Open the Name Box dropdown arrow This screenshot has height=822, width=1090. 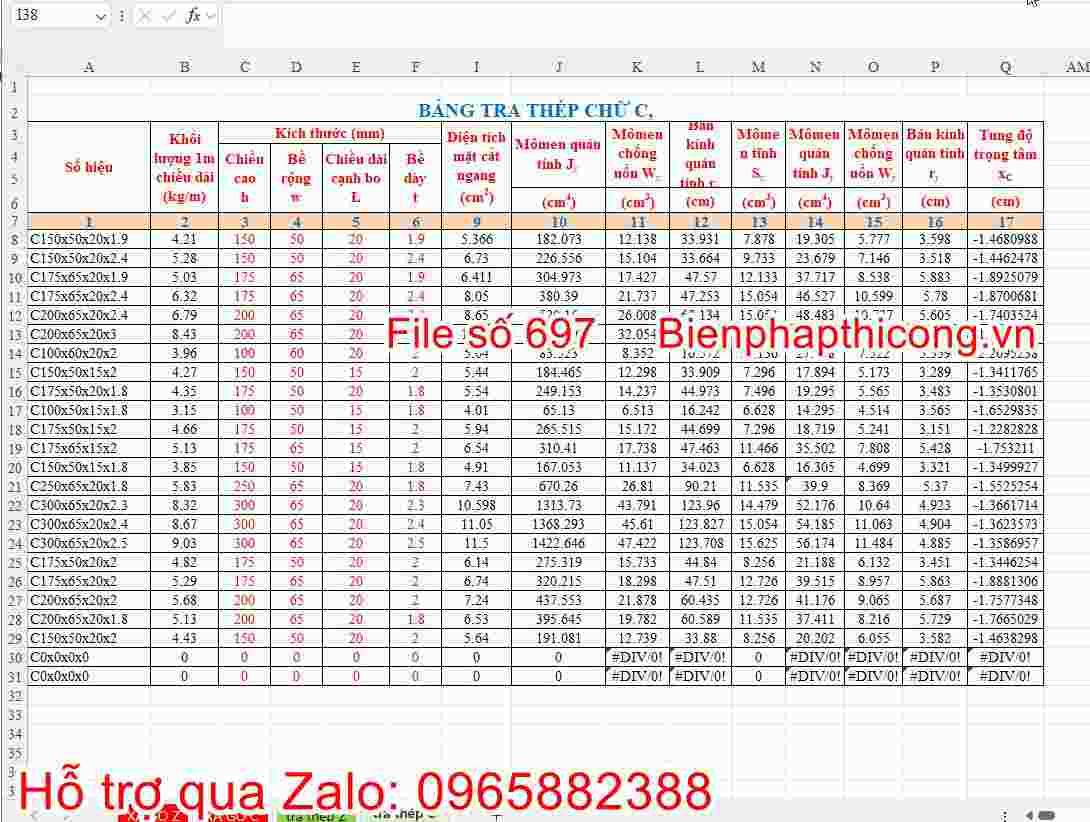100,15
